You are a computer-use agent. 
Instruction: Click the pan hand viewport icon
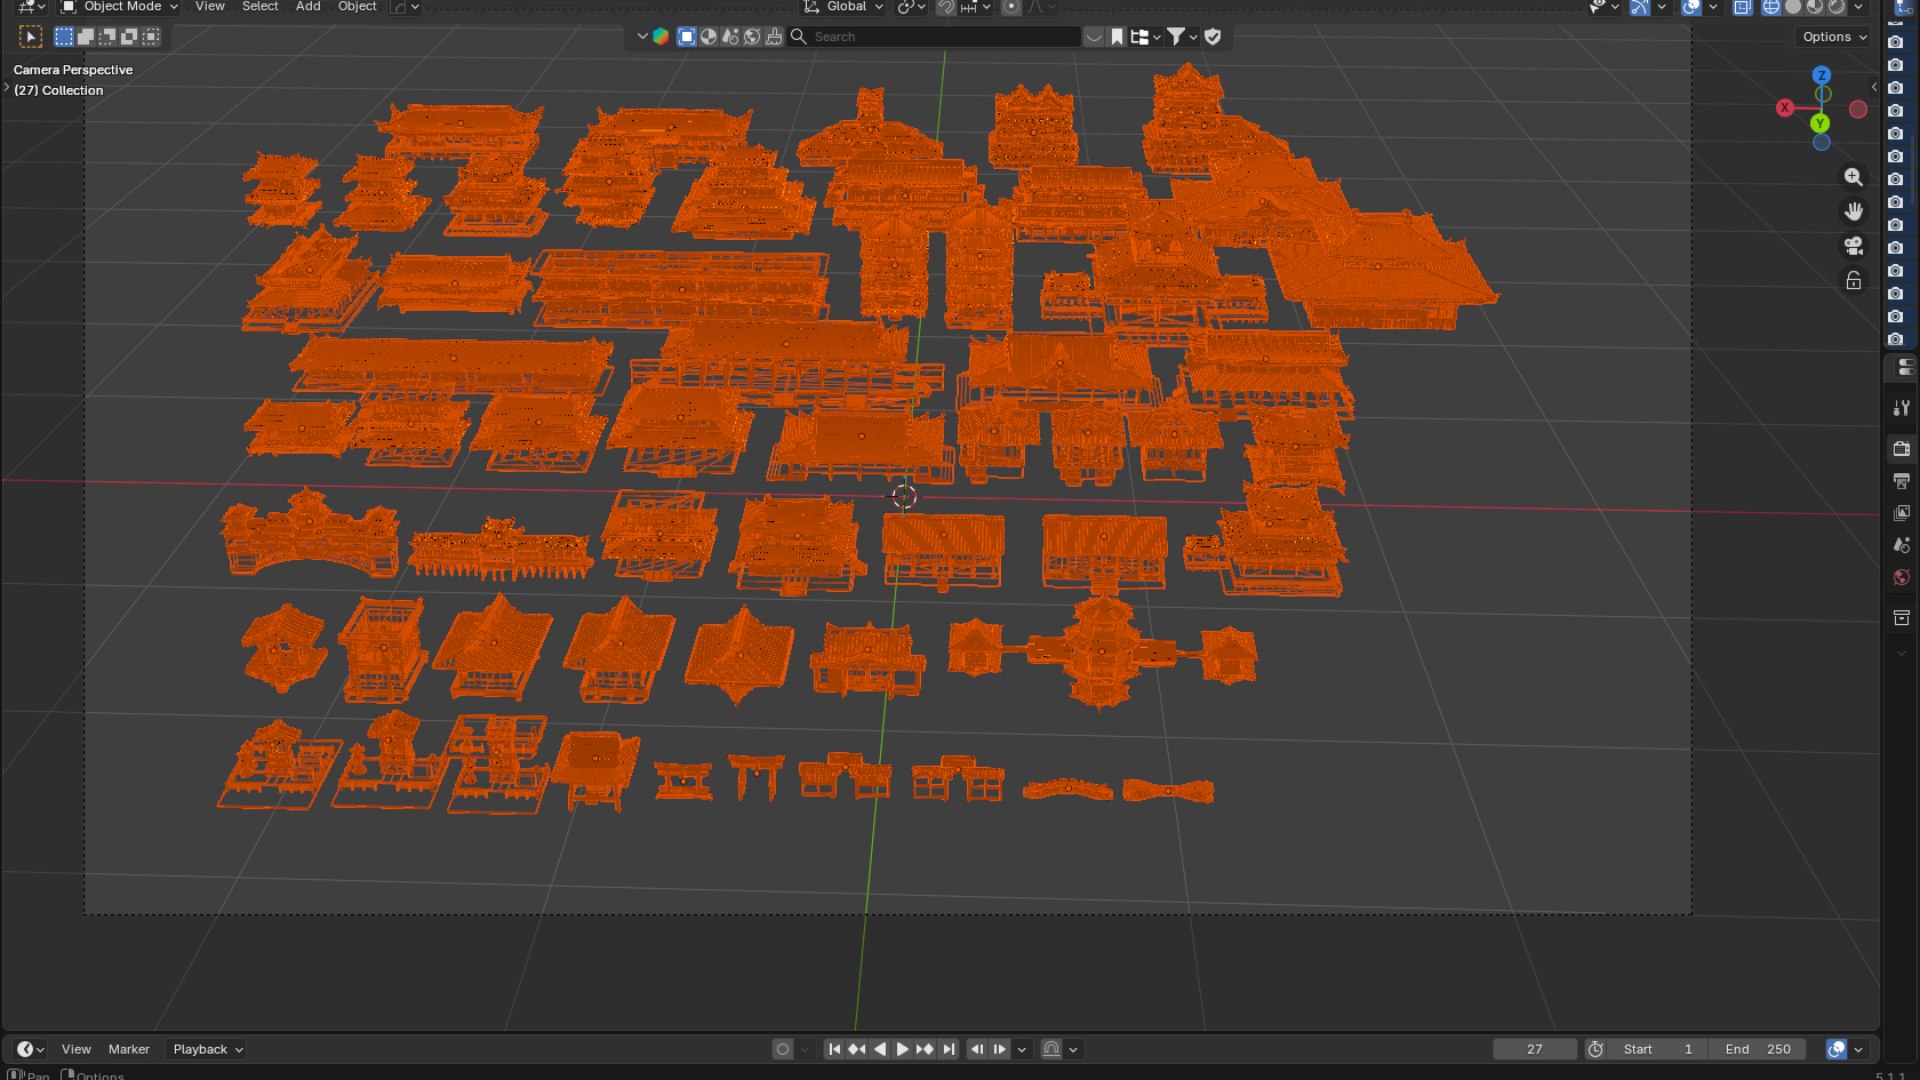[x=1853, y=211]
